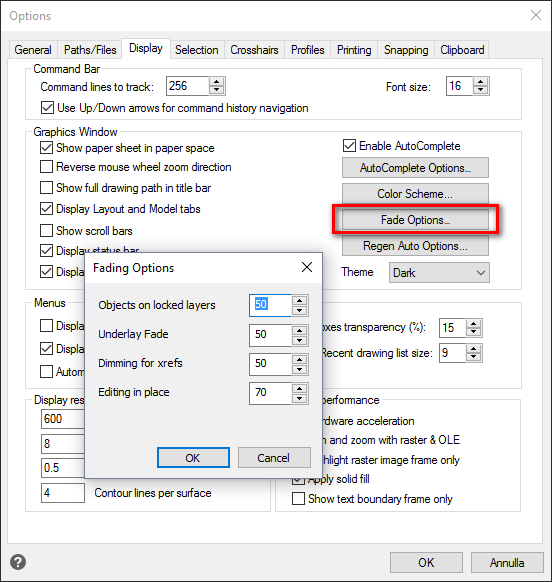Screen dimensions: 552x582
Task: Increase Objects on locked layers value
Action: pos(299,300)
